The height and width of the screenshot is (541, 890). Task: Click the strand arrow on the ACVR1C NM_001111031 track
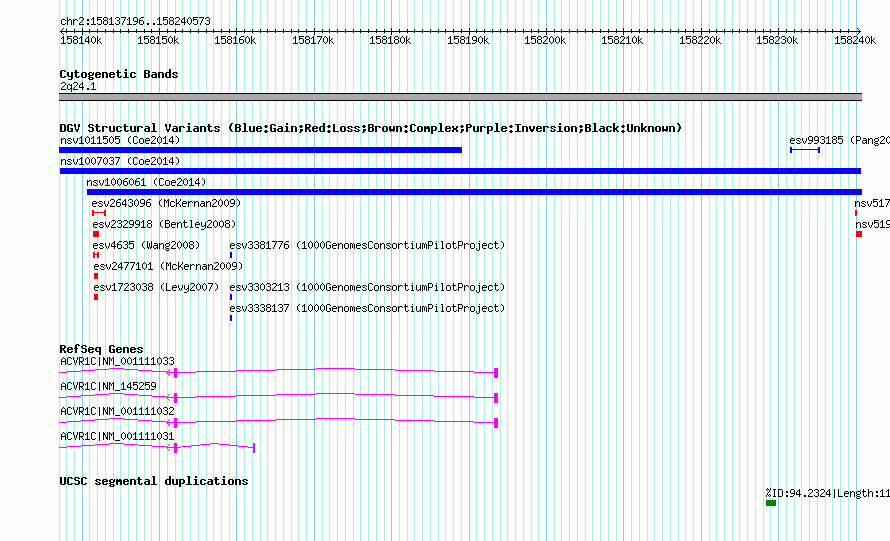tap(169, 448)
